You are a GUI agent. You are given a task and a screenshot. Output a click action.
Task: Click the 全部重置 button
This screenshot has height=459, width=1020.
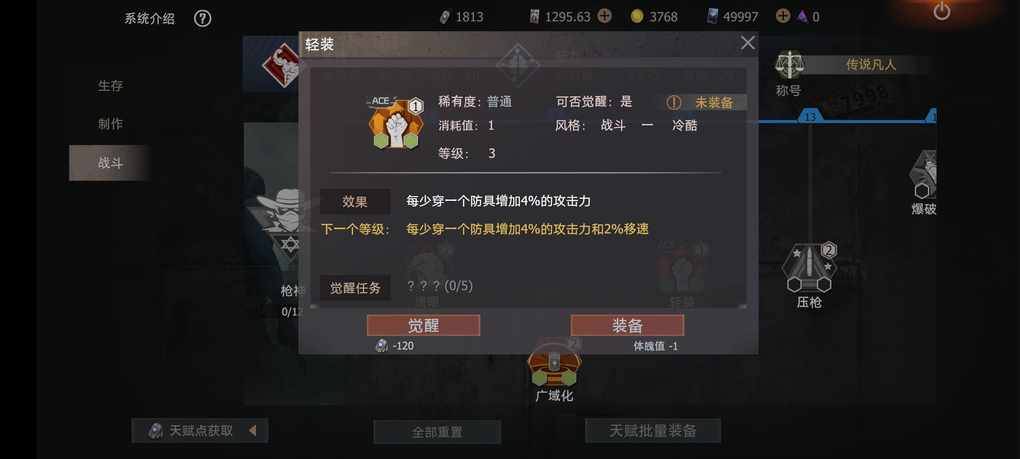point(437,432)
